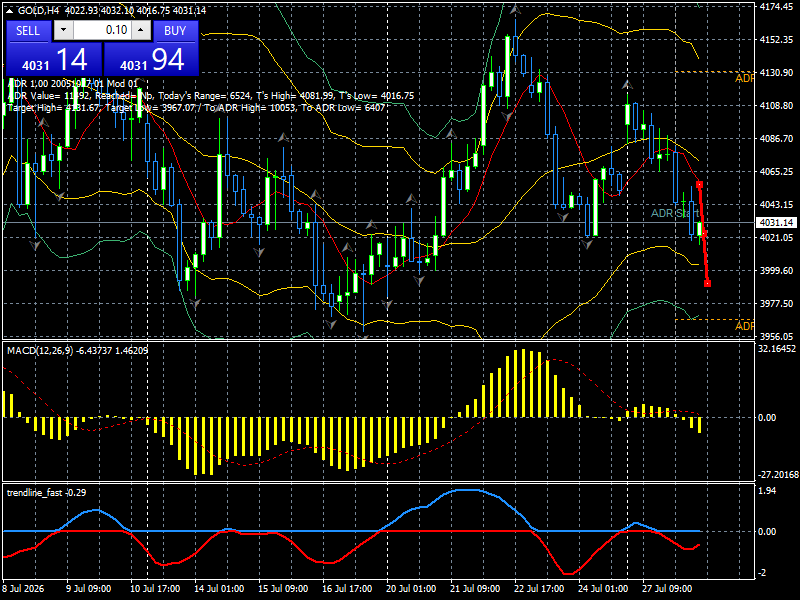Click the buy price 4031 94 tile
Viewport: 800px width, 600px height.
151,60
